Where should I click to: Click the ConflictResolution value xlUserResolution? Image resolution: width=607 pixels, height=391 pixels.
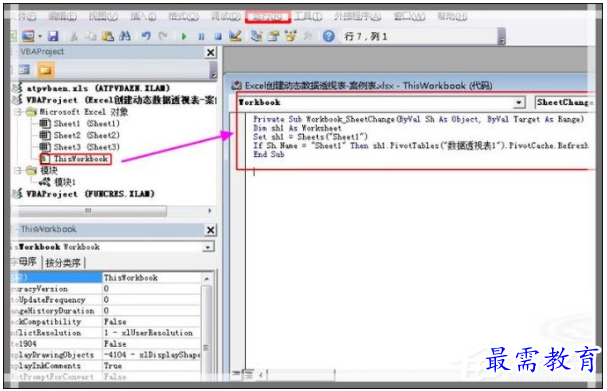[x=151, y=333]
